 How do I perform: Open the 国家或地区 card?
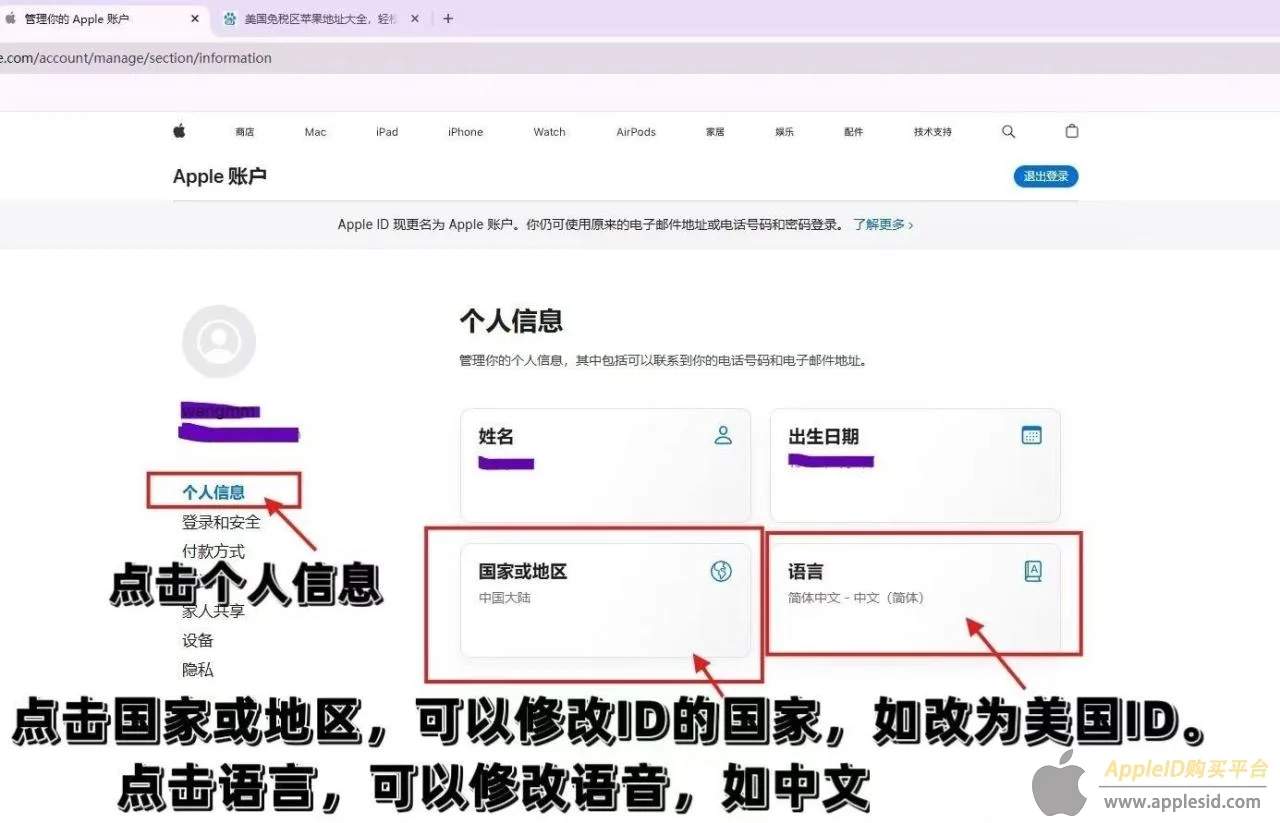(605, 600)
